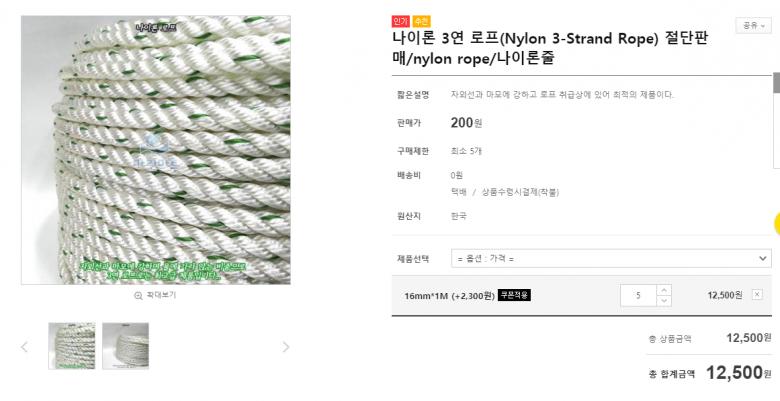The height and width of the screenshot is (401, 780).
Task: Open the 공유 share dropdown
Action: tap(753, 25)
